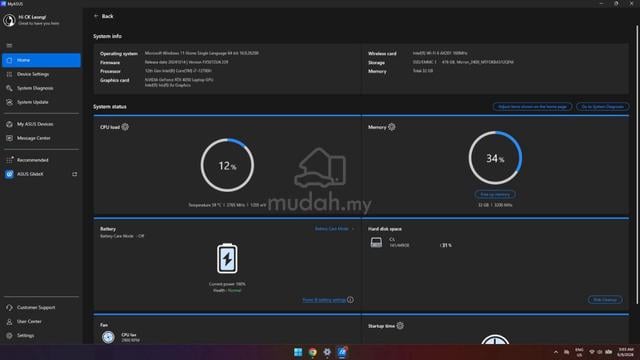The height and width of the screenshot is (360, 640).
Task: Click the CPU load 12% gauge
Action: [227, 165]
